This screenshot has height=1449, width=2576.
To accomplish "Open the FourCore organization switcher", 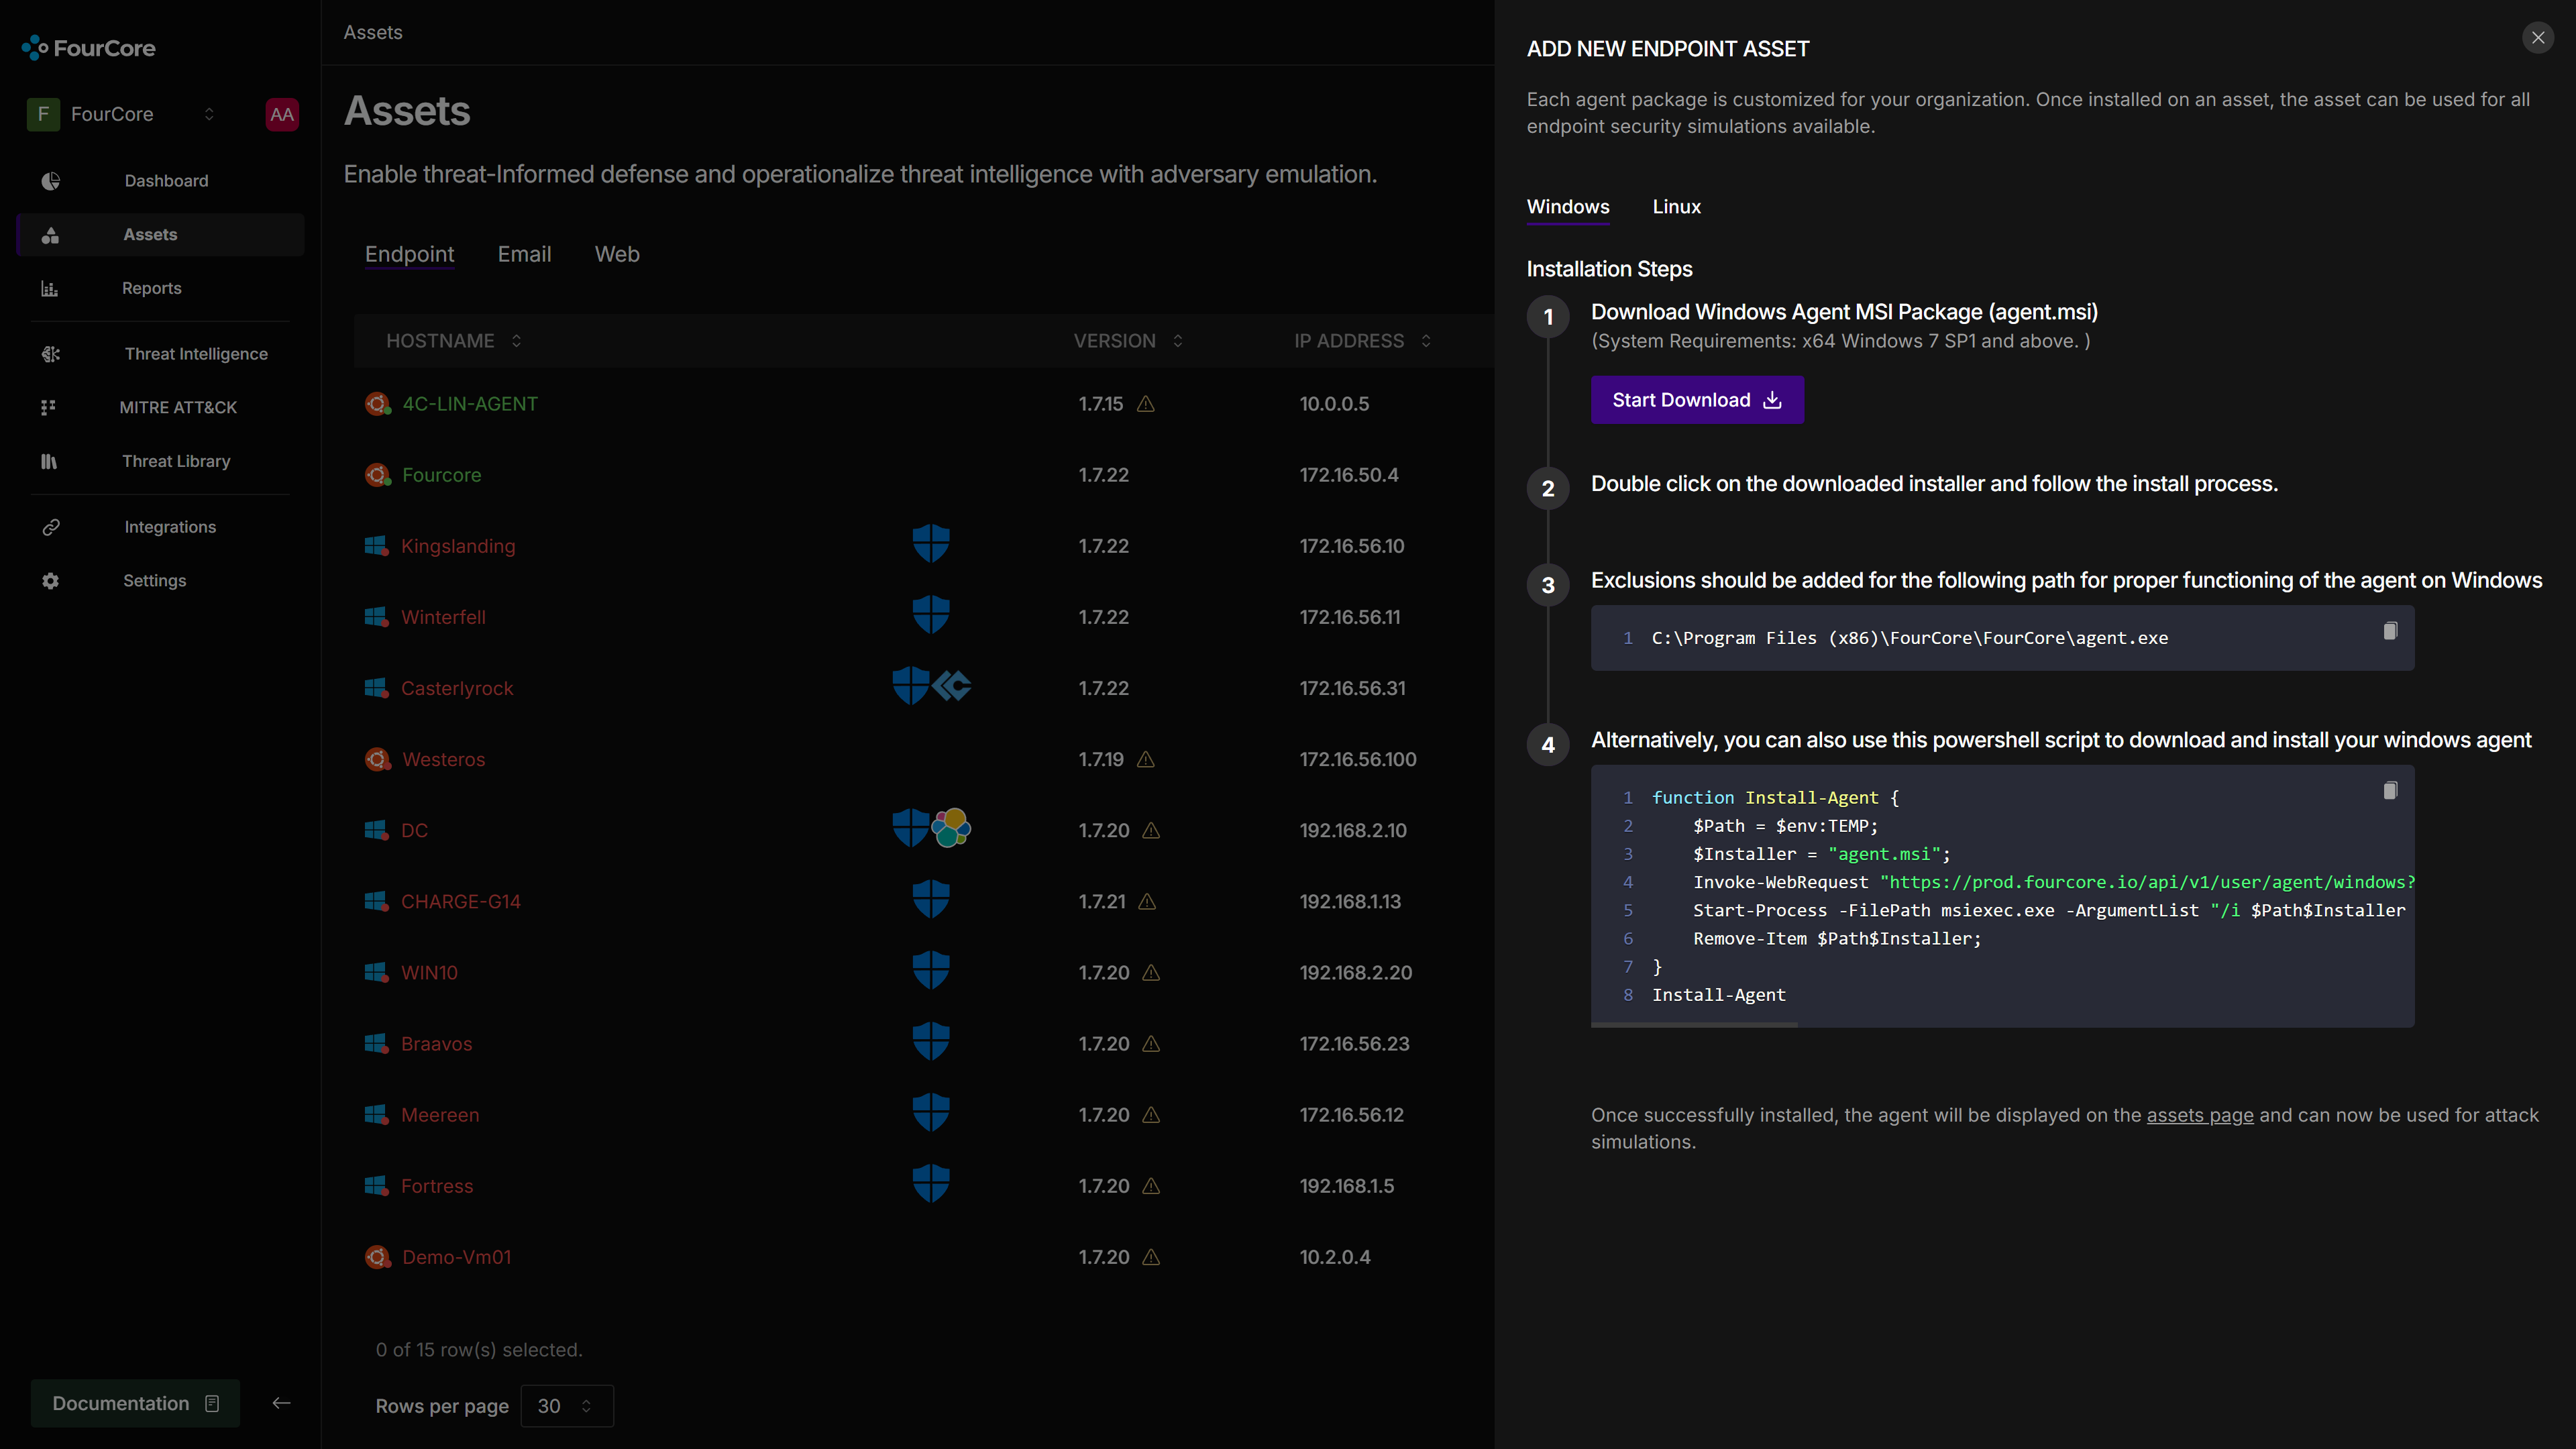I will 122,114.
